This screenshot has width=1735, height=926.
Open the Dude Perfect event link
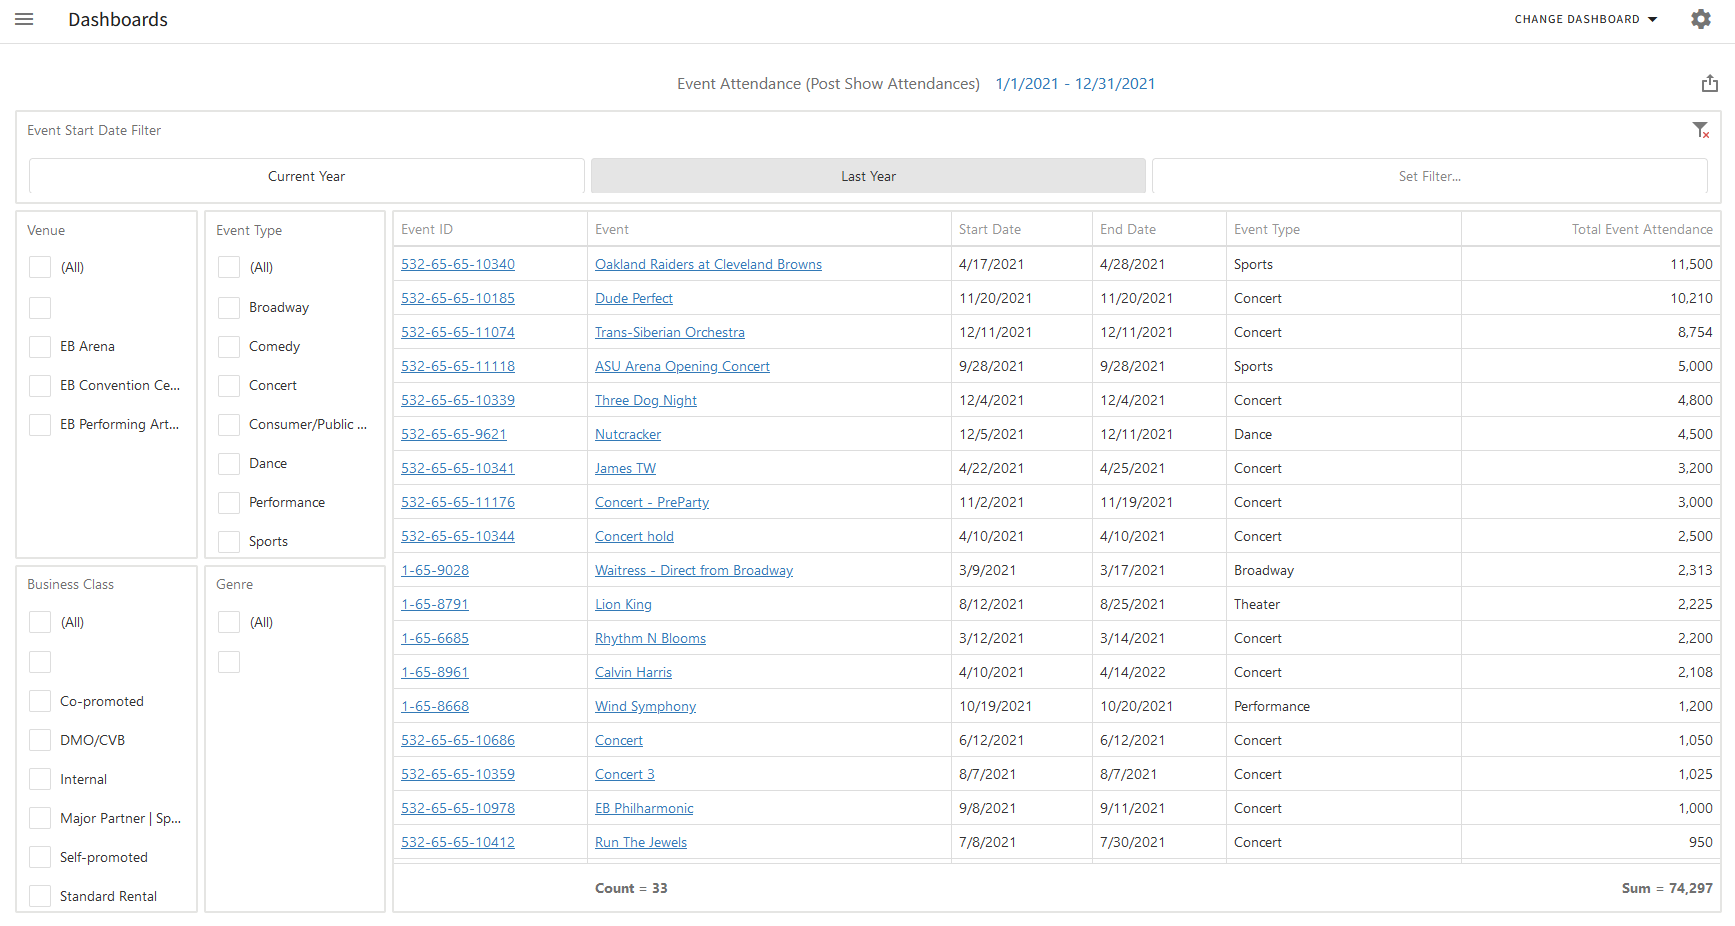click(x=634, y=298)
